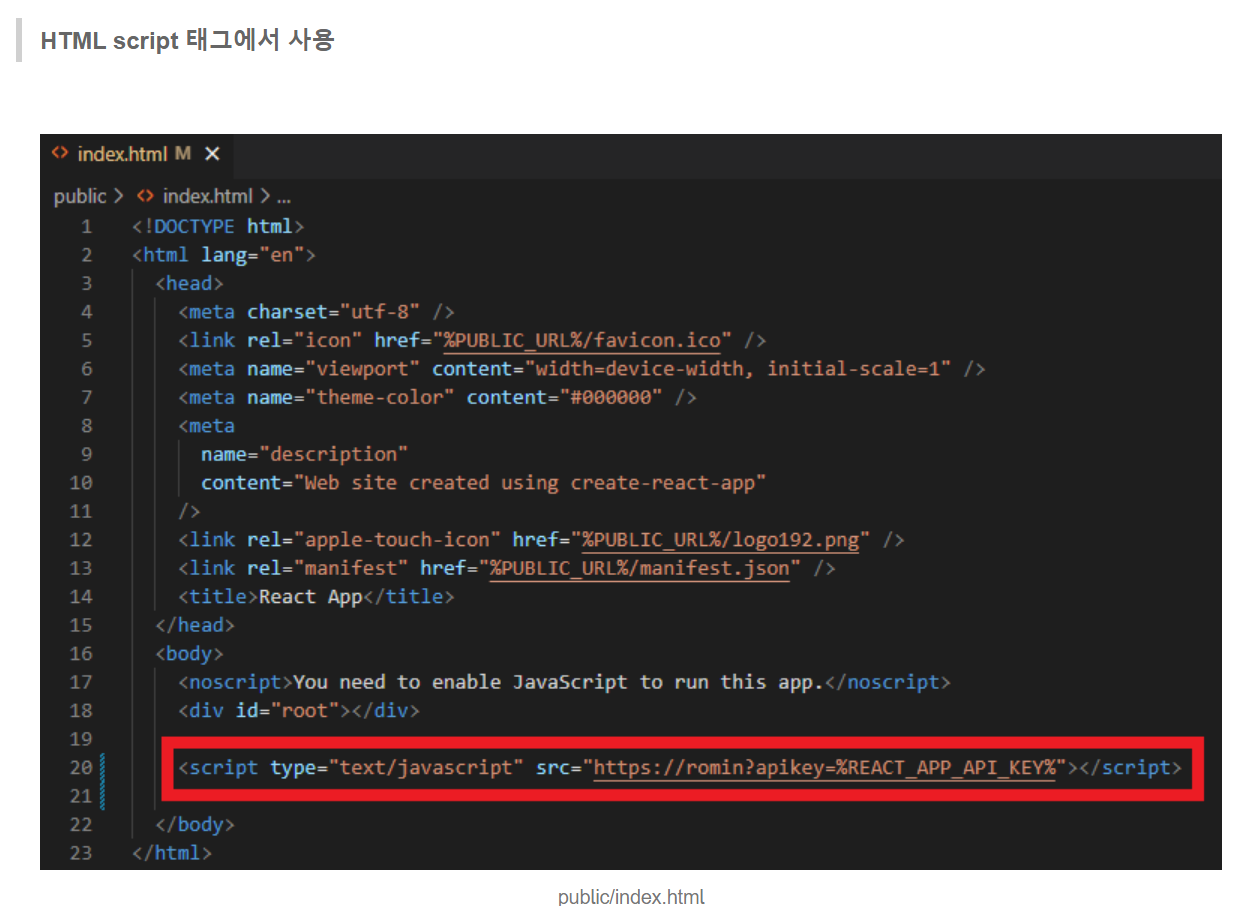Click line number 23 in the gutter
The image size is (1236, 906).
(x=82, y=853)
